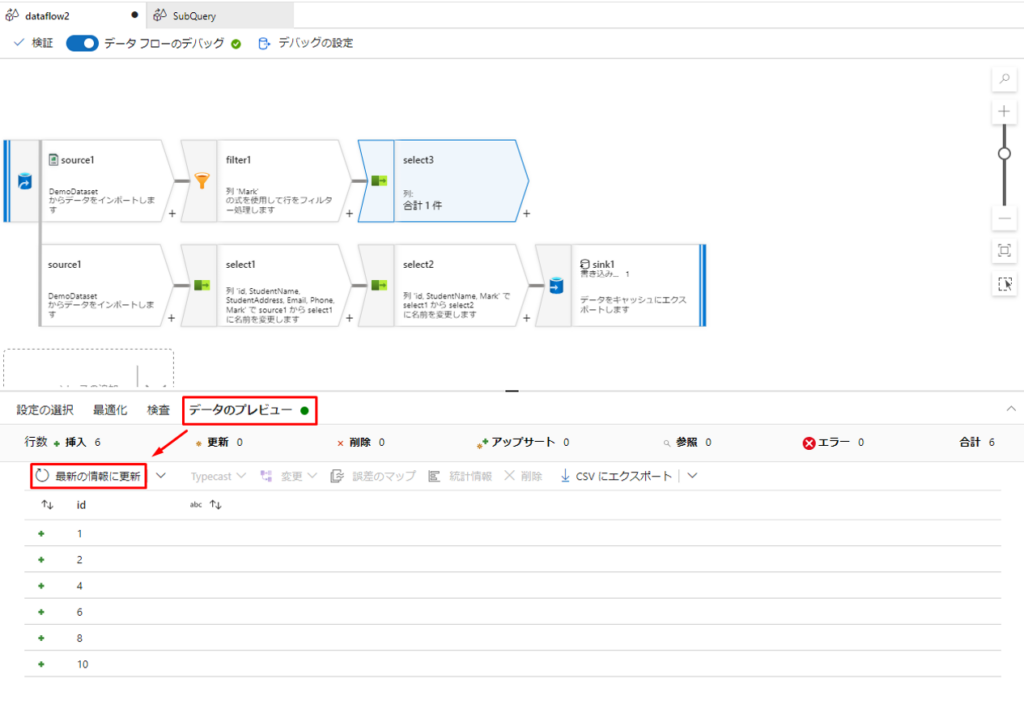Screen dimensions: 1024x721
Task: Zoom out with the minus icon
Action: point(1004,218)
